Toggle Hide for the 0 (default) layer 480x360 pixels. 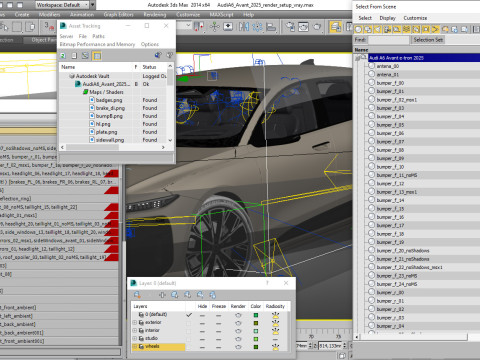tap(202, 315)
